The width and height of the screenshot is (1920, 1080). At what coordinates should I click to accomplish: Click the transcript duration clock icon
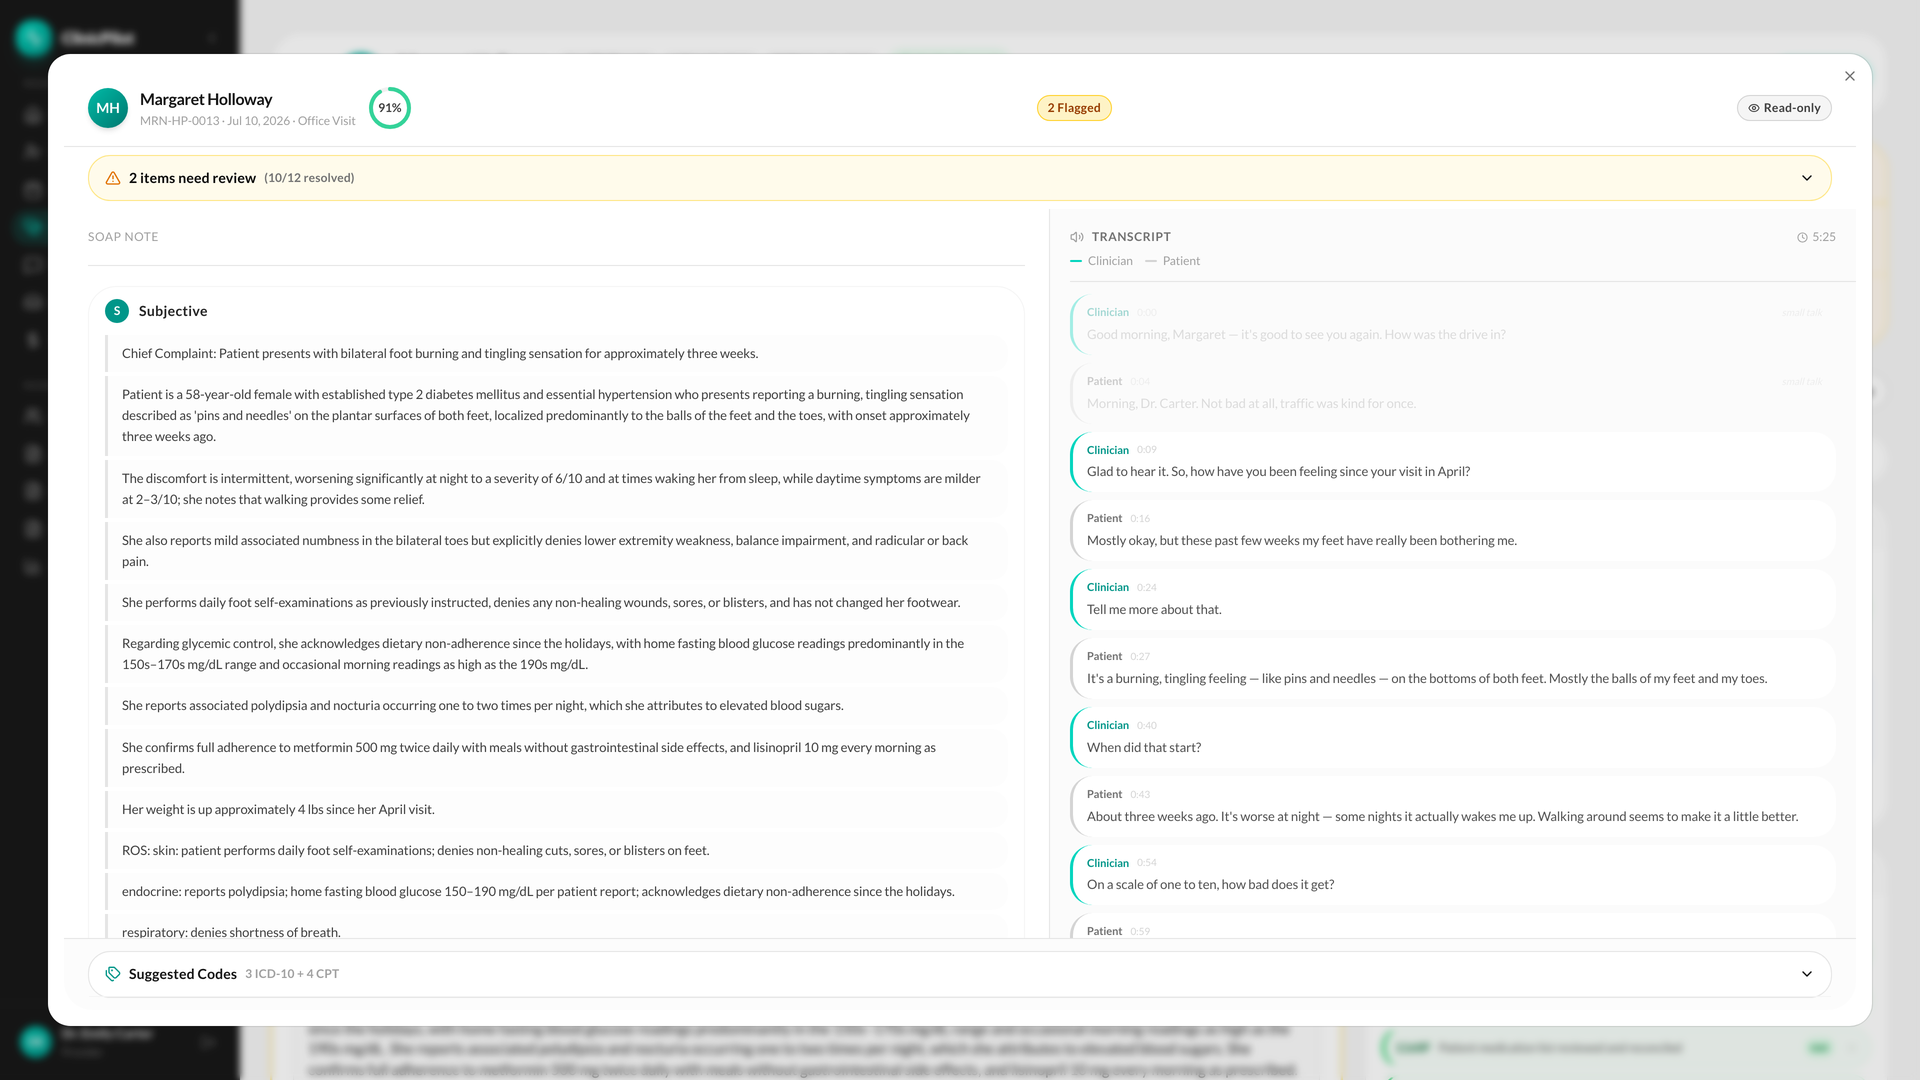1802,237
